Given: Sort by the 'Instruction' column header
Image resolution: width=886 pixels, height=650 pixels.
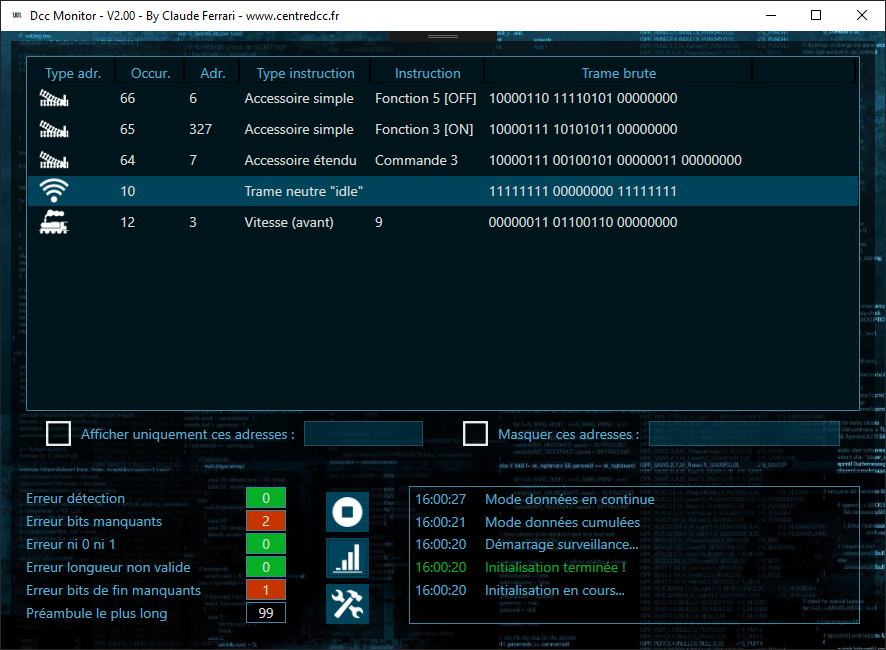Looking at the screenshot, I should pyautogui.click(x=428, y=73).
